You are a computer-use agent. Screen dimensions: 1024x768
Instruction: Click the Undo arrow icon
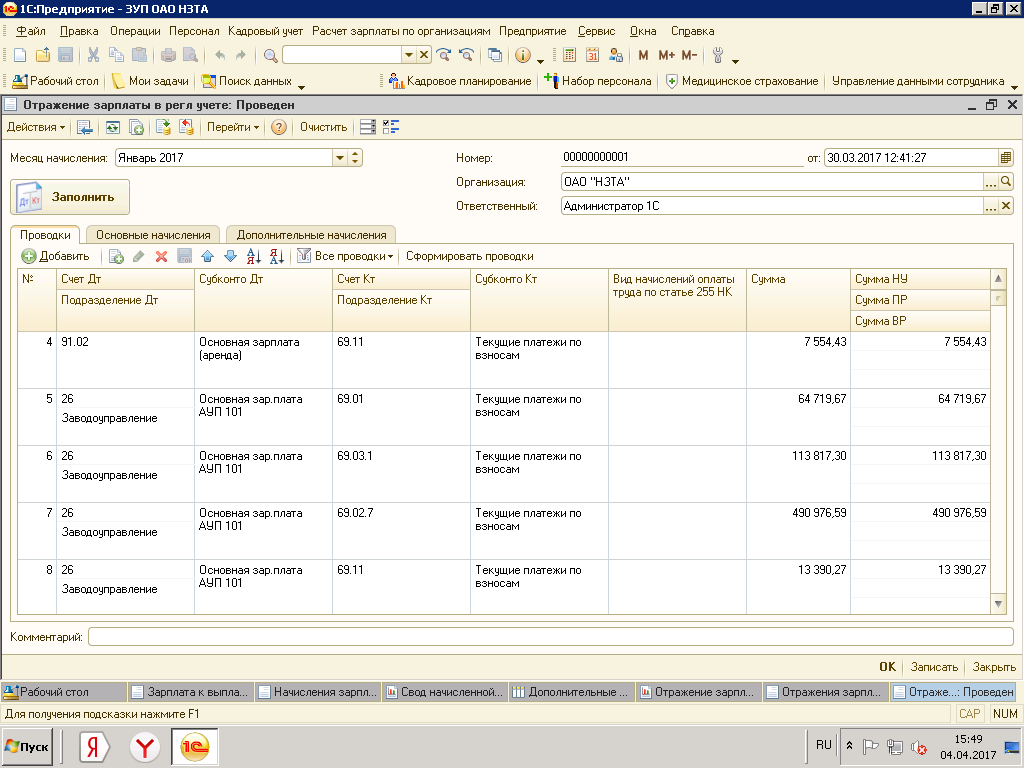pyautogui.click(x=220, y=56)
